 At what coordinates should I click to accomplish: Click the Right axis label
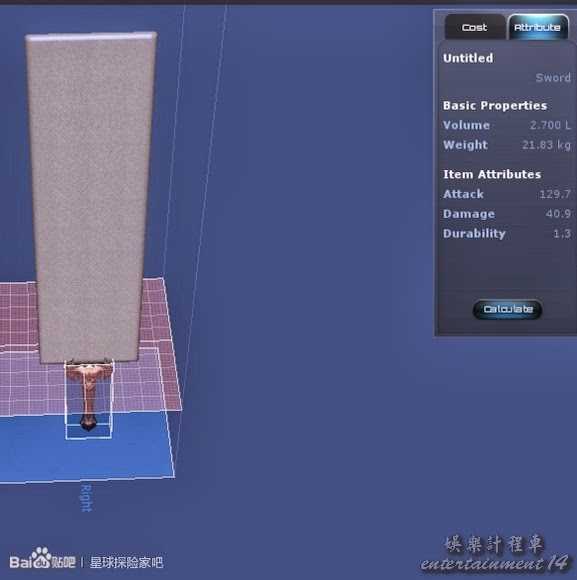pyautogui.click(x=86, y=499)
